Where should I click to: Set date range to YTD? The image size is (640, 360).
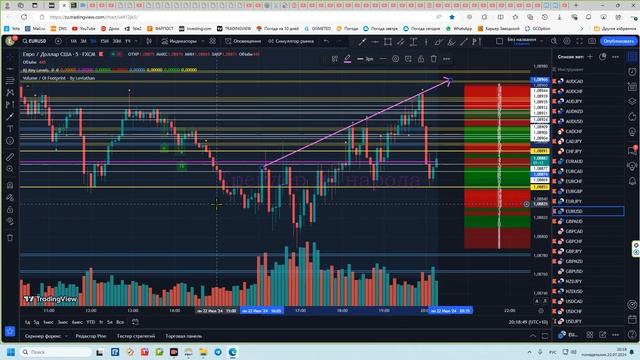click(91, 322)
